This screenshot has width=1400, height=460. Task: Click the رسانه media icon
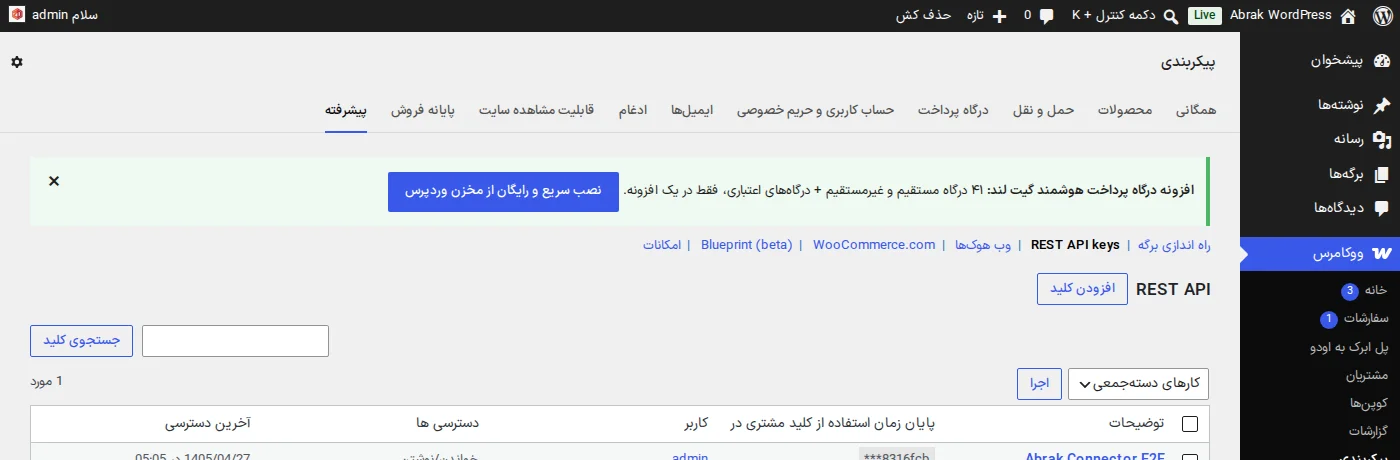coord(1381,140)
